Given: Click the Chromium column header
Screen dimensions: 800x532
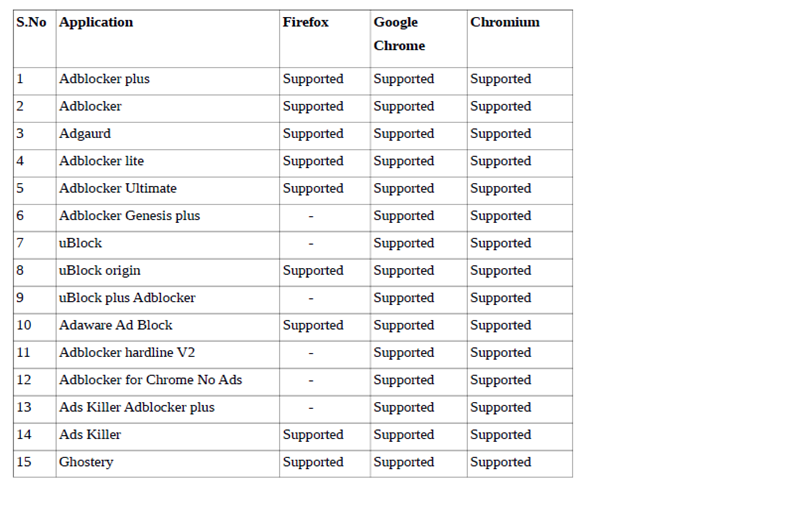Looking at the screenshot, I should pos(505,22).
